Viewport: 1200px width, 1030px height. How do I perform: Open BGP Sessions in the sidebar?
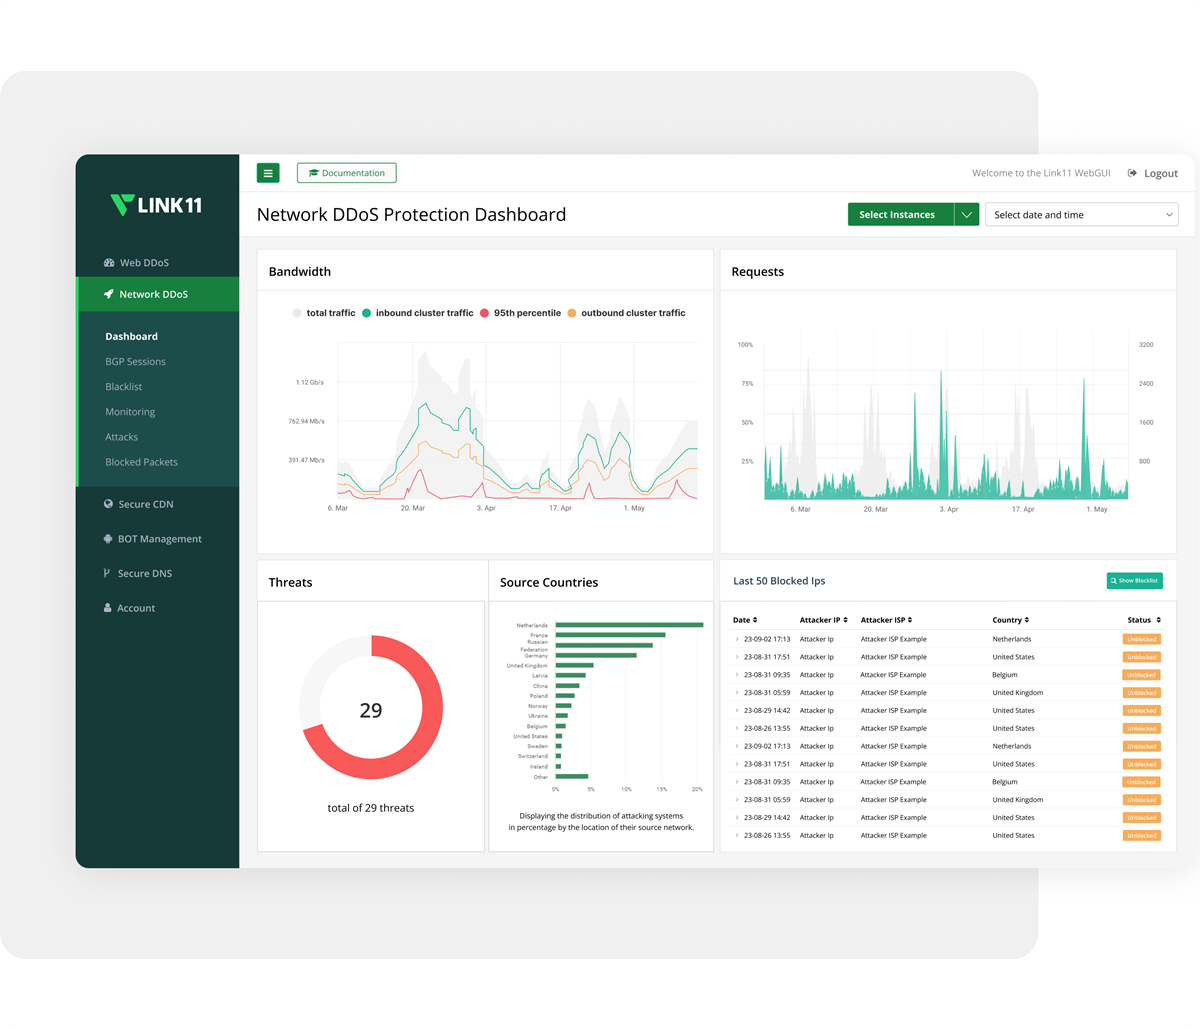pos(135,362)
